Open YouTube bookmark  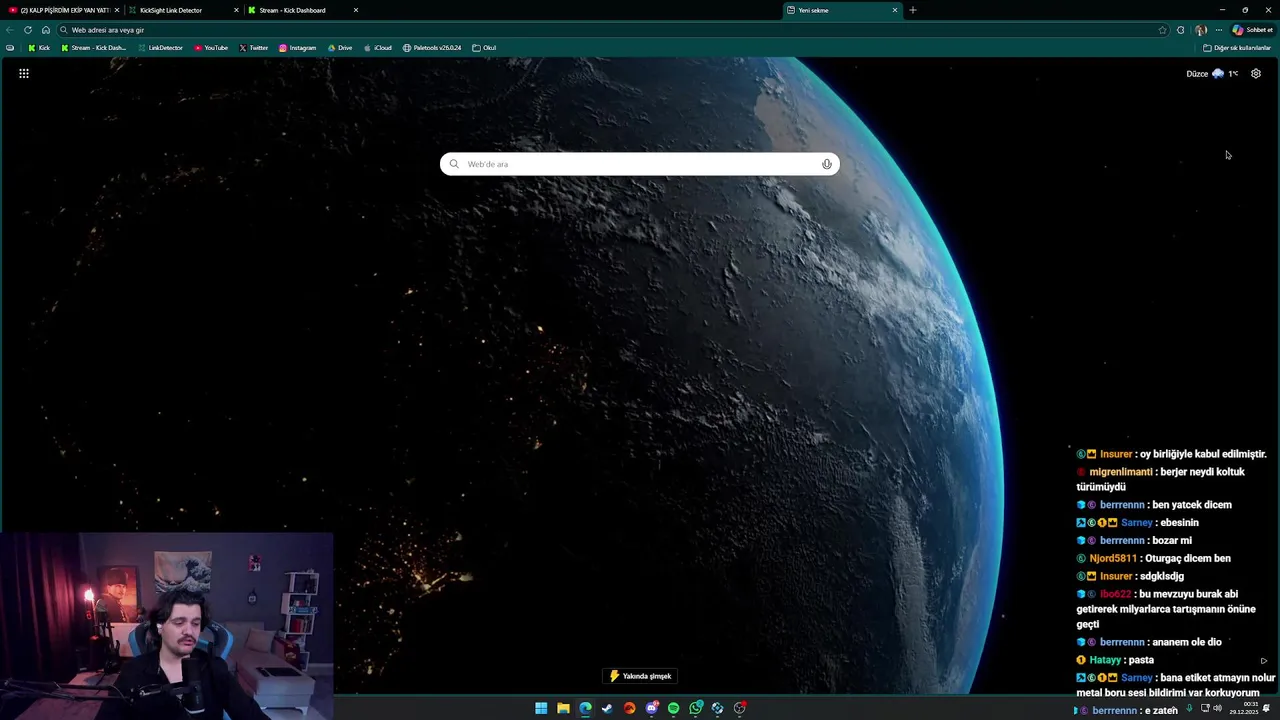tap(211, 48)
